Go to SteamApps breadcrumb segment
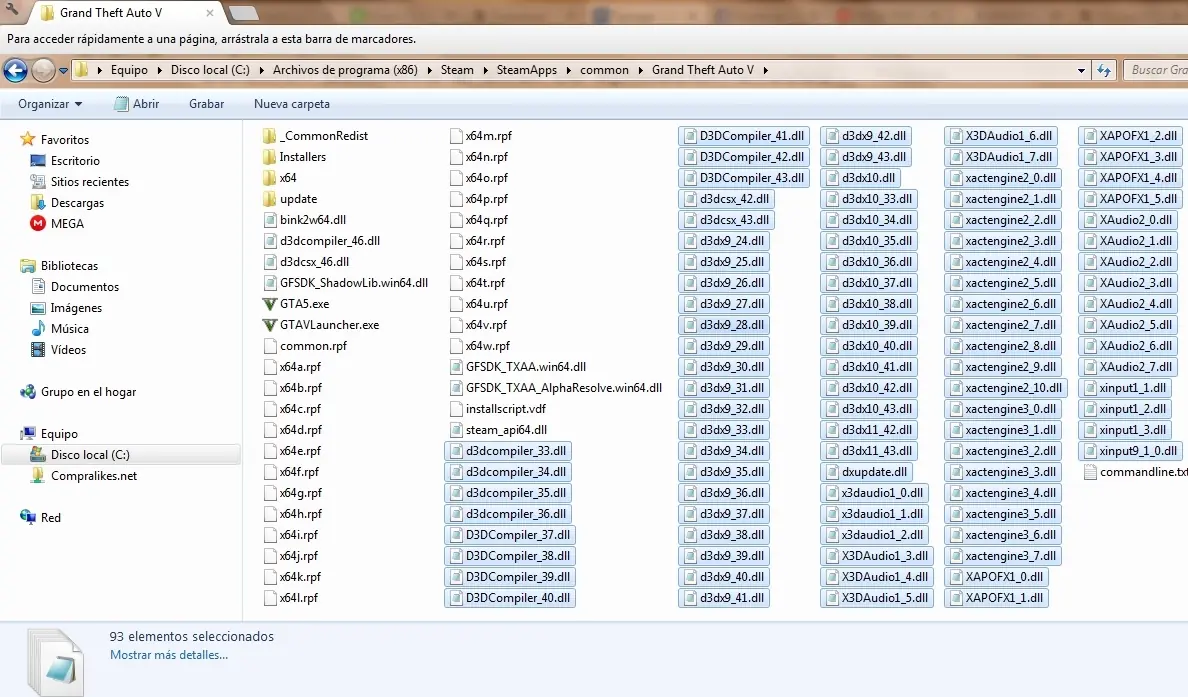 [x=527, y=70]
